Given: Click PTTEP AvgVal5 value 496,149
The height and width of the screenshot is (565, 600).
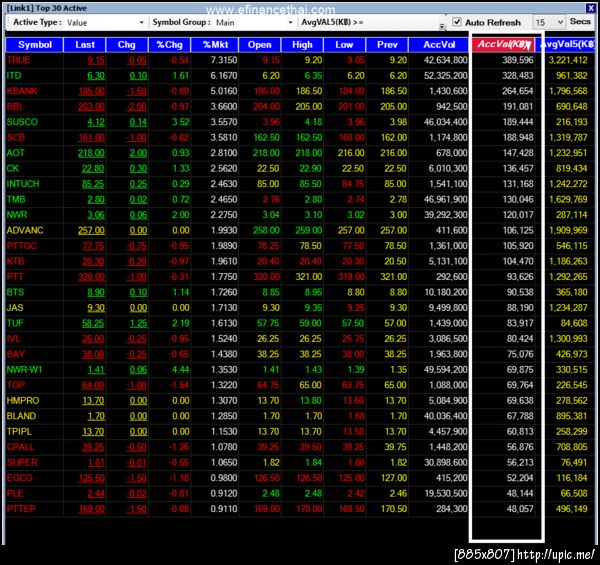Looking at the screenshot, I should (x=572, y=509).
